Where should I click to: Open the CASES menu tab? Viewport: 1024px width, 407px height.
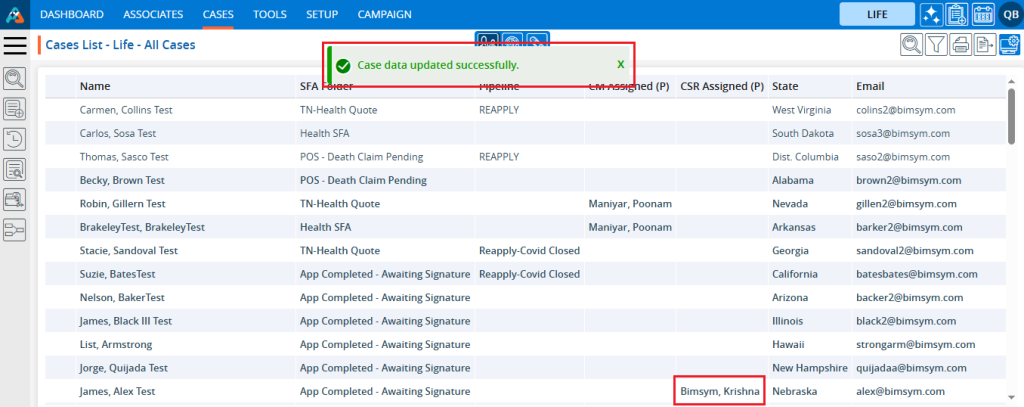point(218,14)
